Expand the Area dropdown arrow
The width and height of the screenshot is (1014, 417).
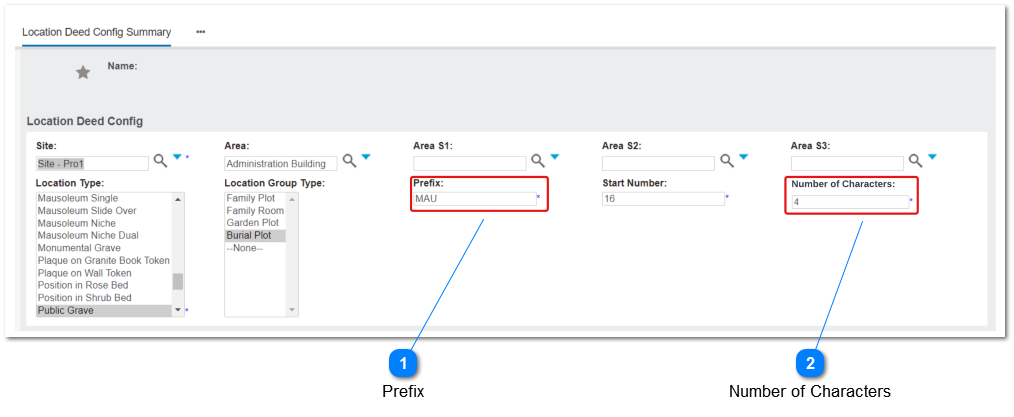[x=366, y=157]
